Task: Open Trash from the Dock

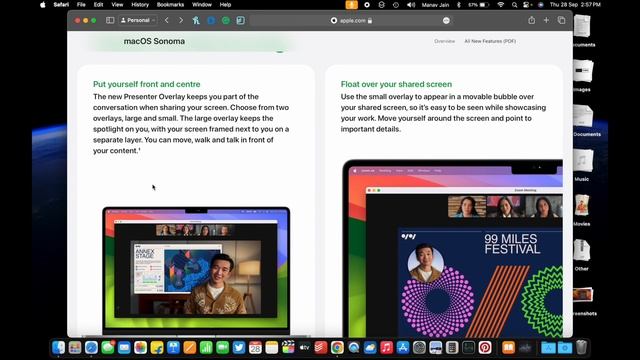Action: tap(582, 347)
